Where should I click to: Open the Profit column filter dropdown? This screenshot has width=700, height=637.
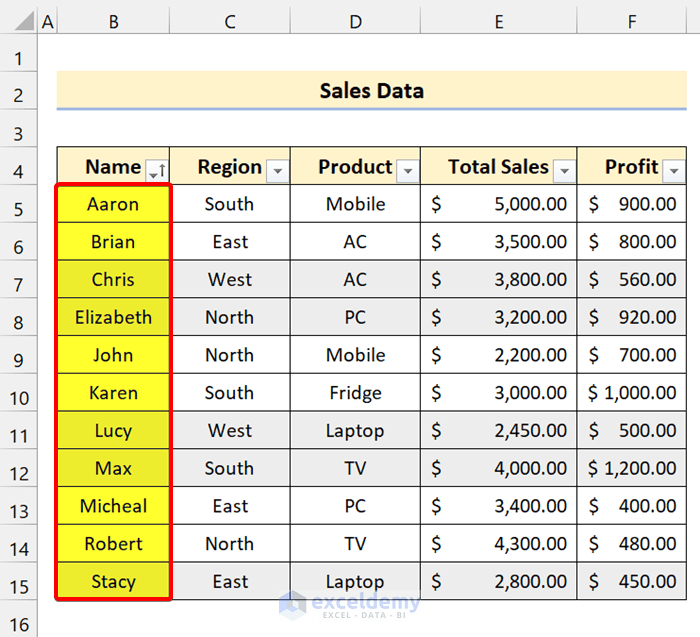point(675,172)
